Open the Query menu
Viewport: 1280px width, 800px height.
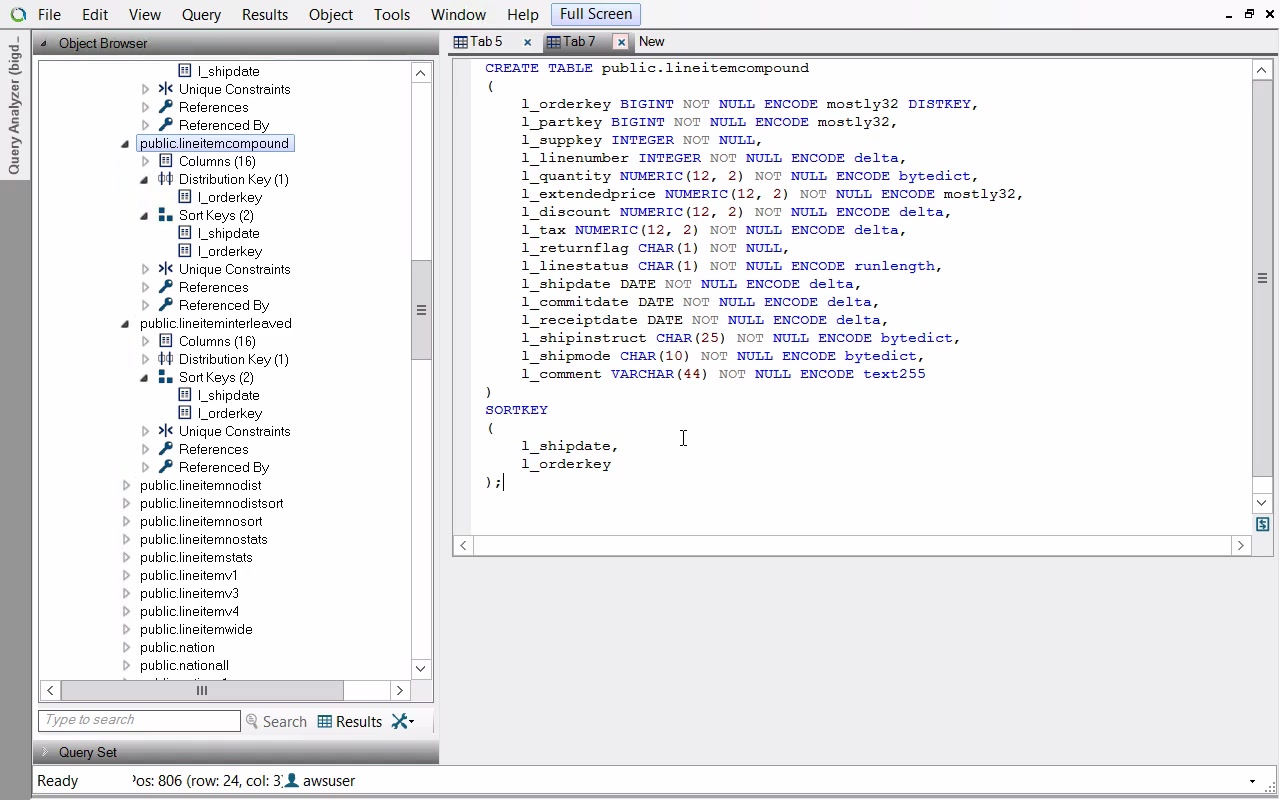point(201,15)
